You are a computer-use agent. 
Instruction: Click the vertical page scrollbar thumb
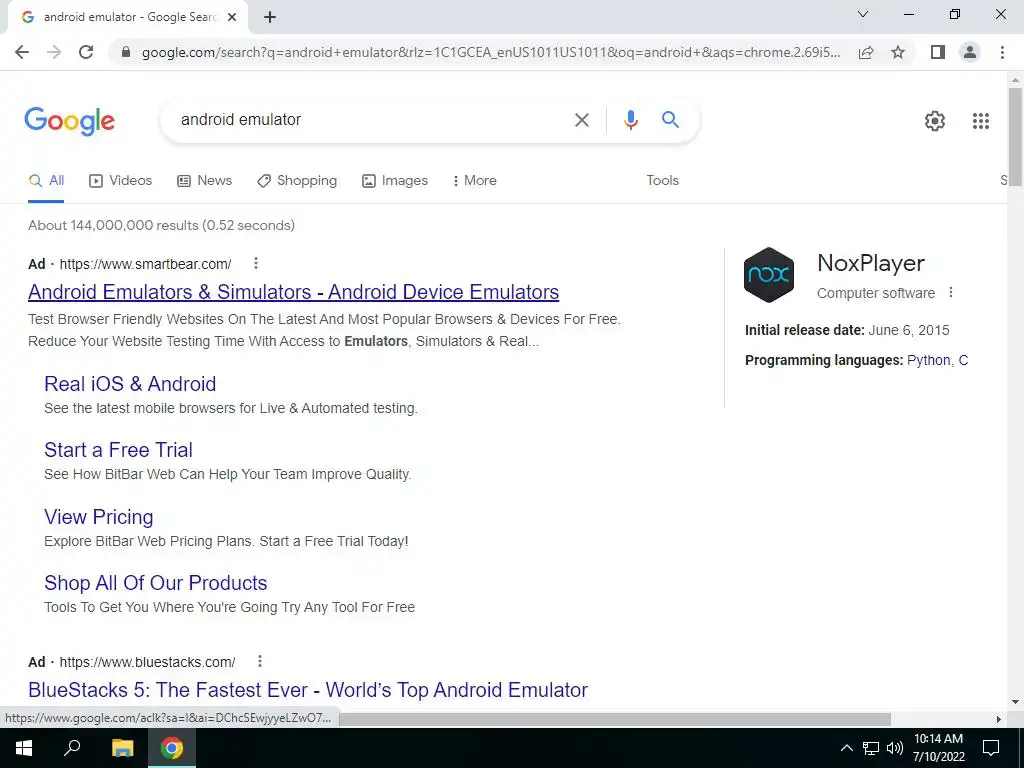pyautogui.click(x=1015, y=137)
